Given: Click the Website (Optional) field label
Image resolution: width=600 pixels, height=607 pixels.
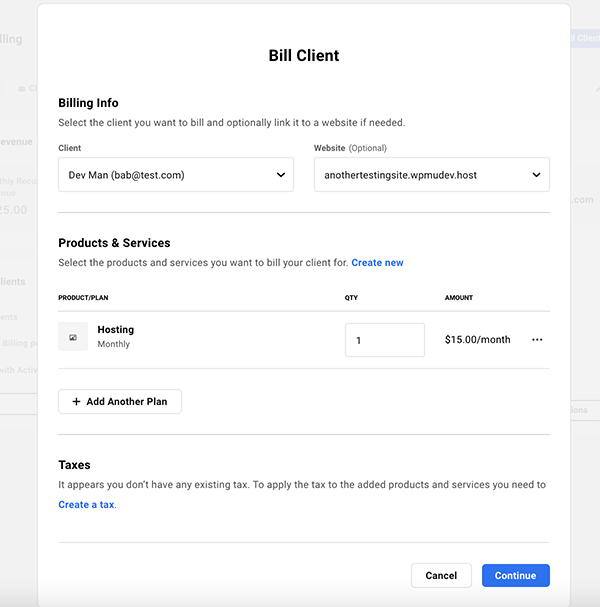Looking at the screenshot, I should coord(348,148).
